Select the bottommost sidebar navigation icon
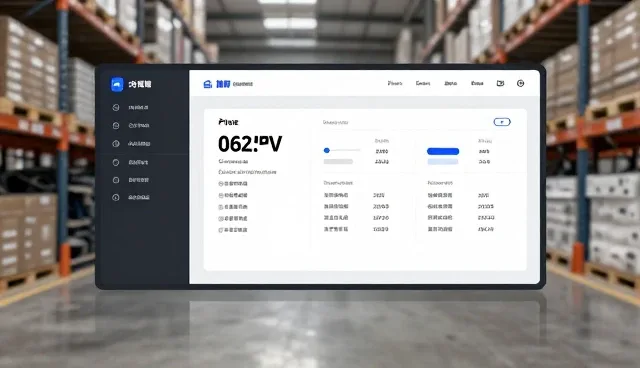 point(116,197)
